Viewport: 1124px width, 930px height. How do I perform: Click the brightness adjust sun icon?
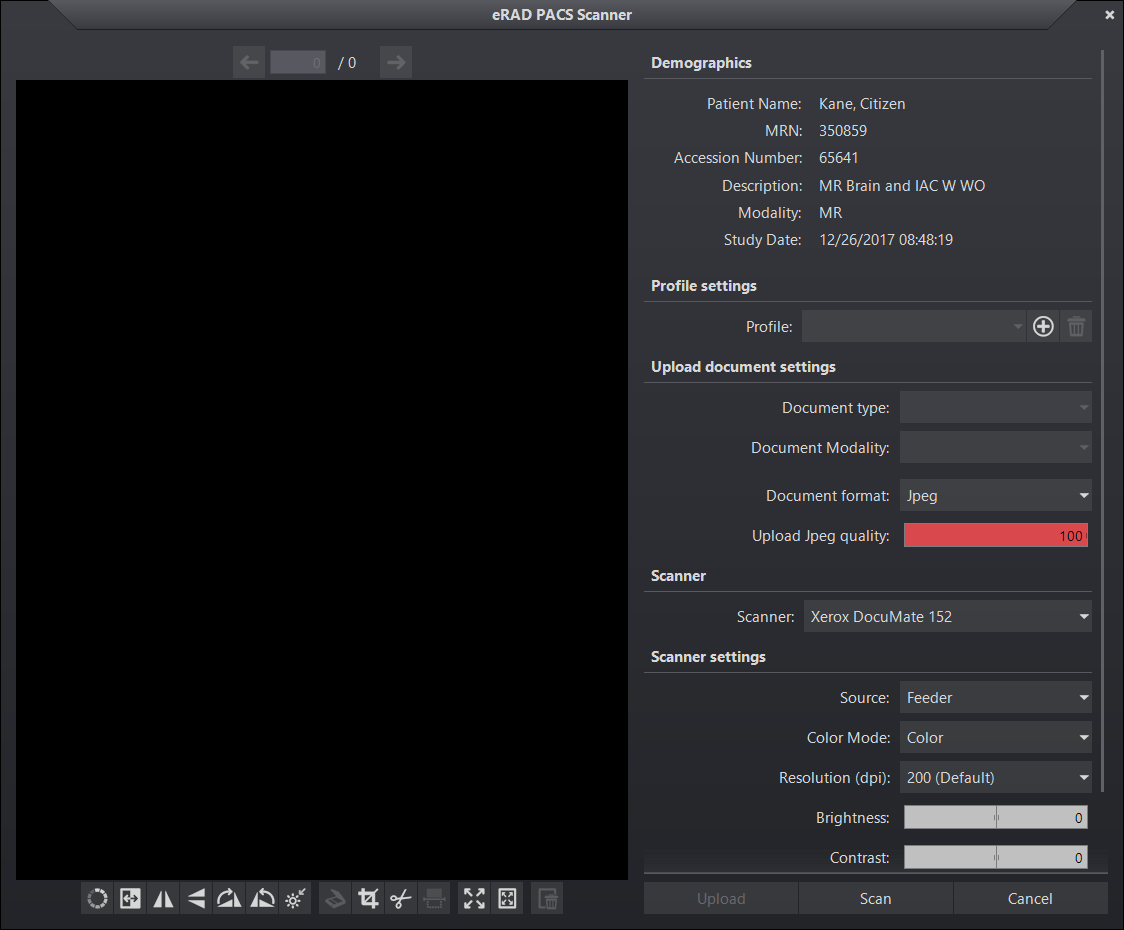pyautogui.click(x=295, y=899)
